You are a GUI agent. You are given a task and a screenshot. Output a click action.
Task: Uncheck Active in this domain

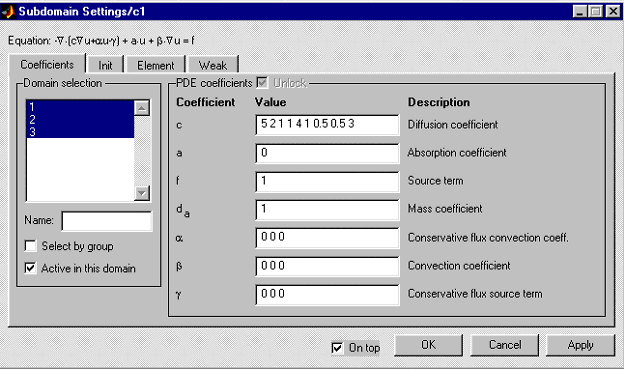pos(31,268)
